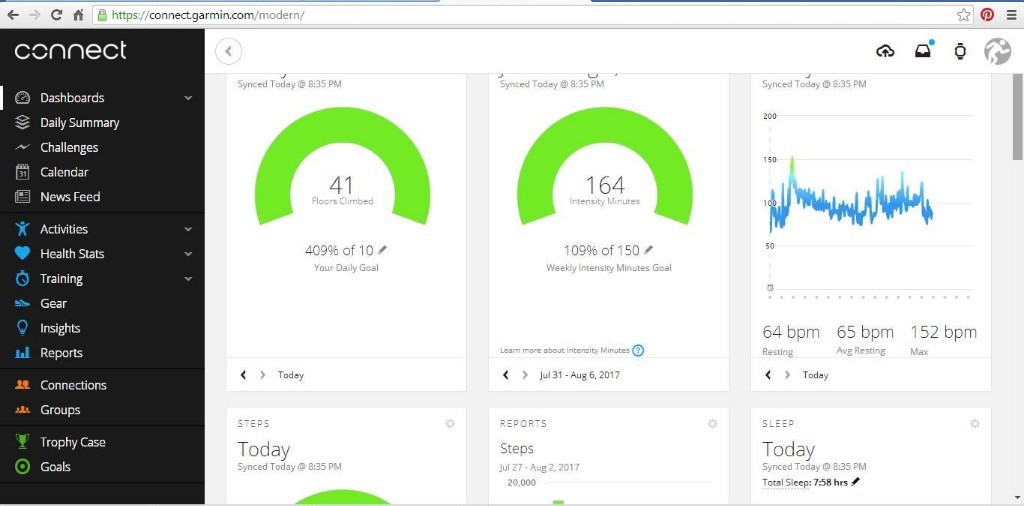Viewport: 1024px width, 506px height.
Task: Click the Garmin connect logo
Action: click(71, 50)
